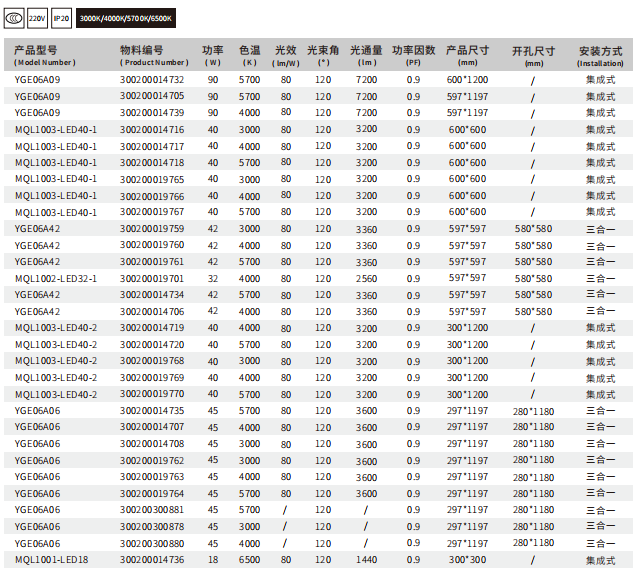Viewport: 639px width, 572px height.
Task: Select product number 300200014732
Action: point(152,79)
